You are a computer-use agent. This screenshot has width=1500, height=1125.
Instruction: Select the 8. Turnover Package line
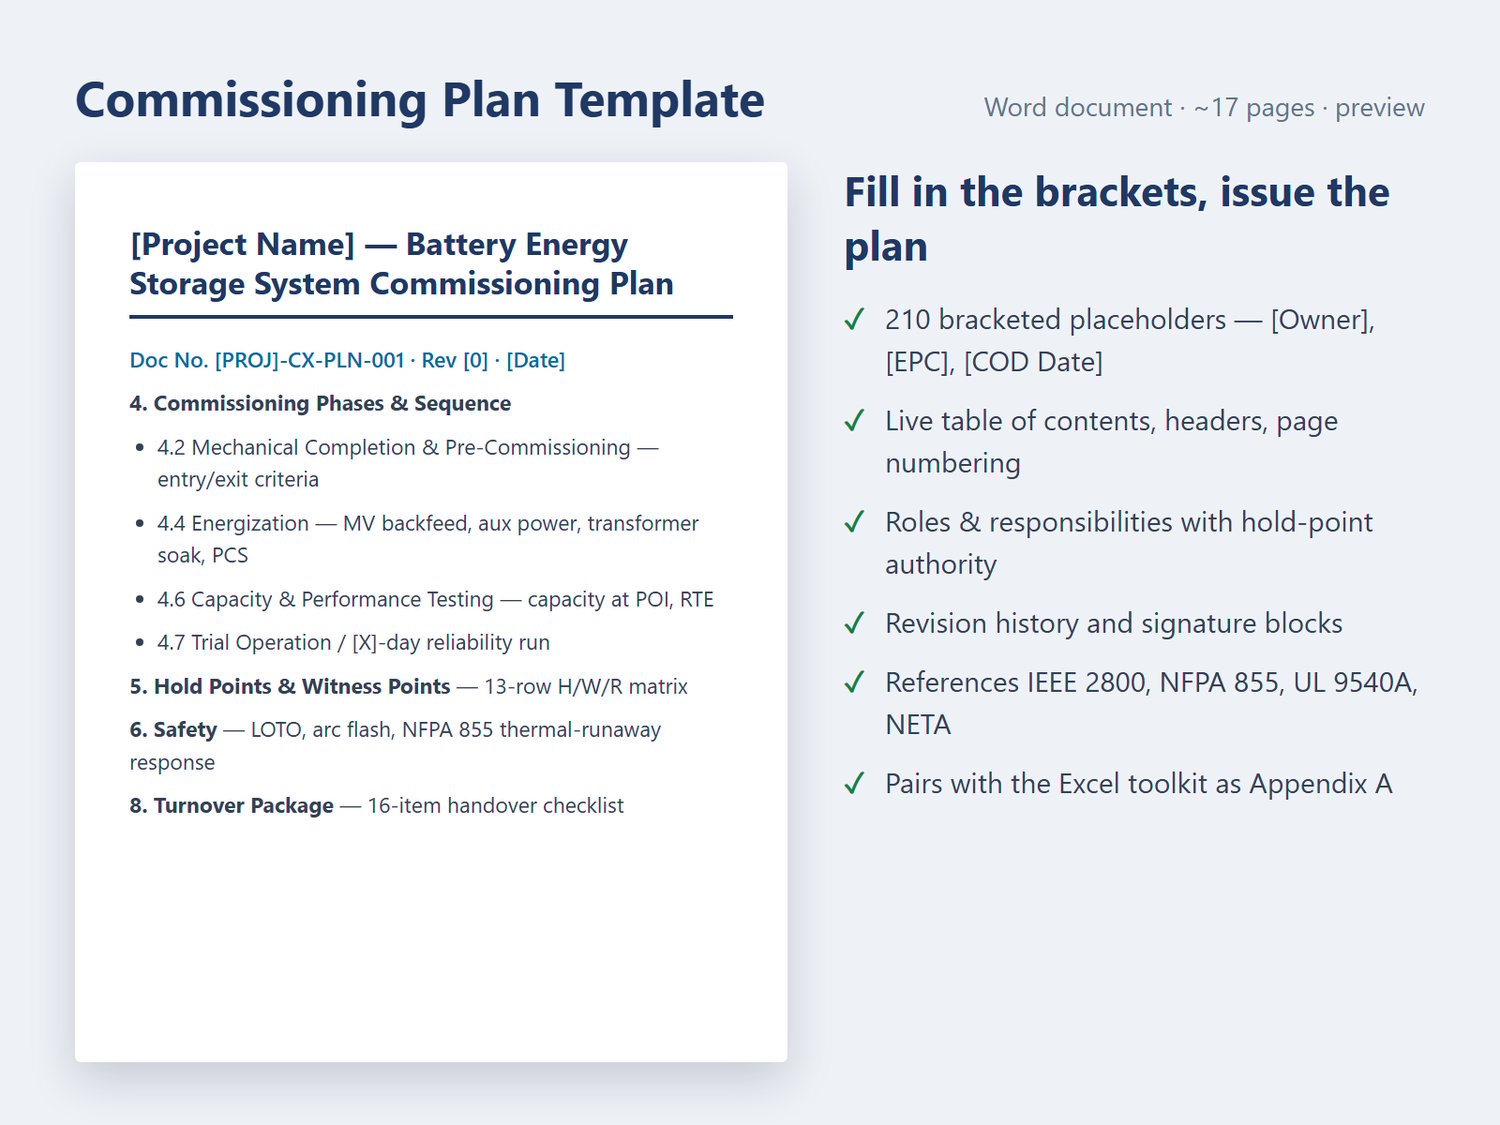(x=376, y=805)
